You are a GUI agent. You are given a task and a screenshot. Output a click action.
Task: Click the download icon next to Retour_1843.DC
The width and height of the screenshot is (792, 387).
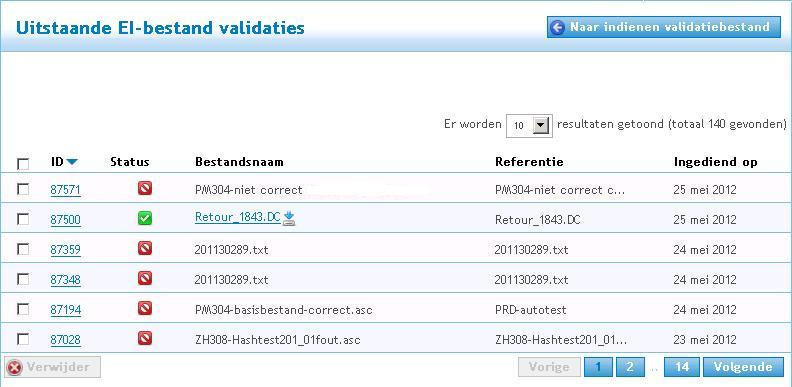288,218
